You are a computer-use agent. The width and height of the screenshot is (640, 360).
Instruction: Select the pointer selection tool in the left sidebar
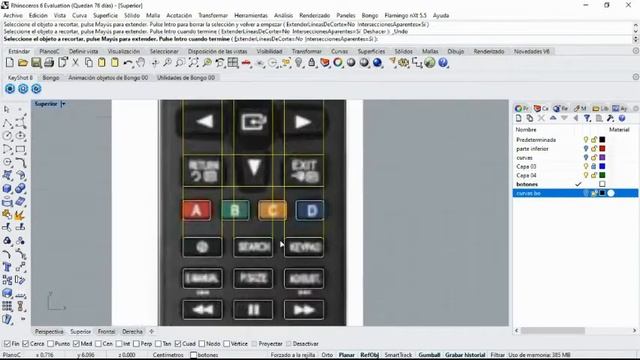pos(7,110)
